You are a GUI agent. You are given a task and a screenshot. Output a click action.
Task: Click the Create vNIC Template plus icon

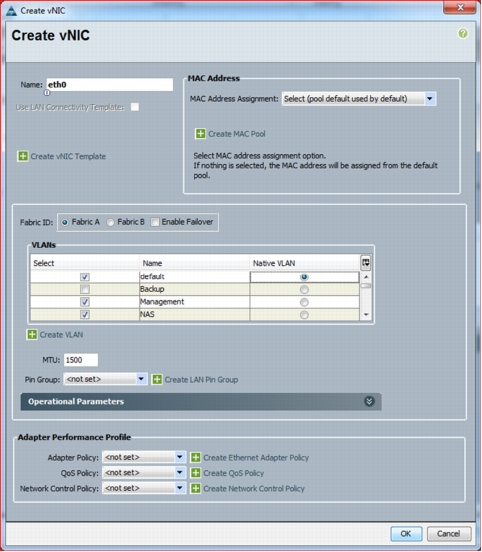[x=23, y=156]
